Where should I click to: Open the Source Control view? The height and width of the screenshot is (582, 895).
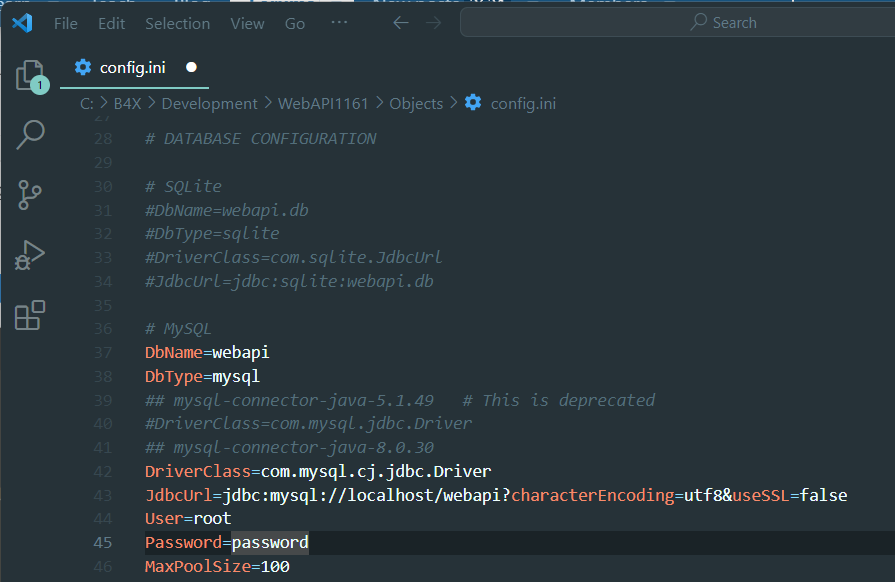pyautogui.click(x=30, y=194)
